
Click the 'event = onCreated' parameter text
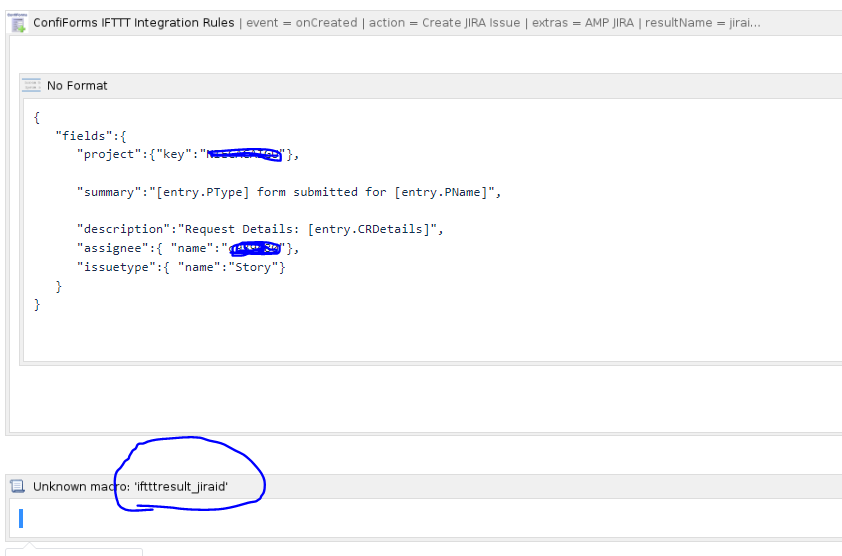(301, 23)
